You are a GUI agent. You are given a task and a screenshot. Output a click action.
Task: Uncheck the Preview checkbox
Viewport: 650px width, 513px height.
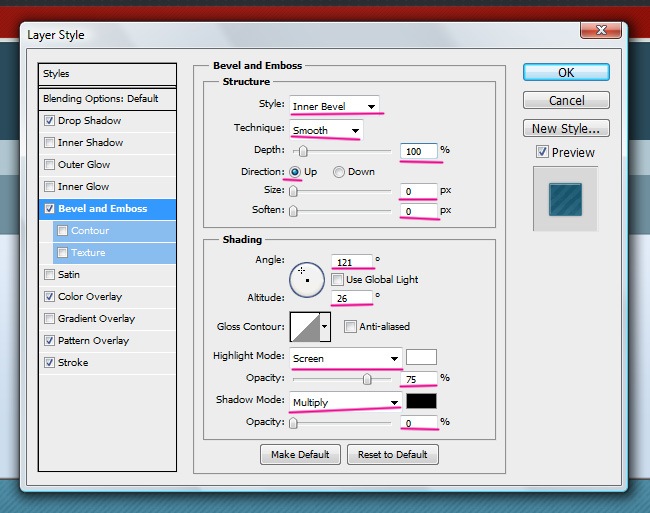tap(542, 153)
